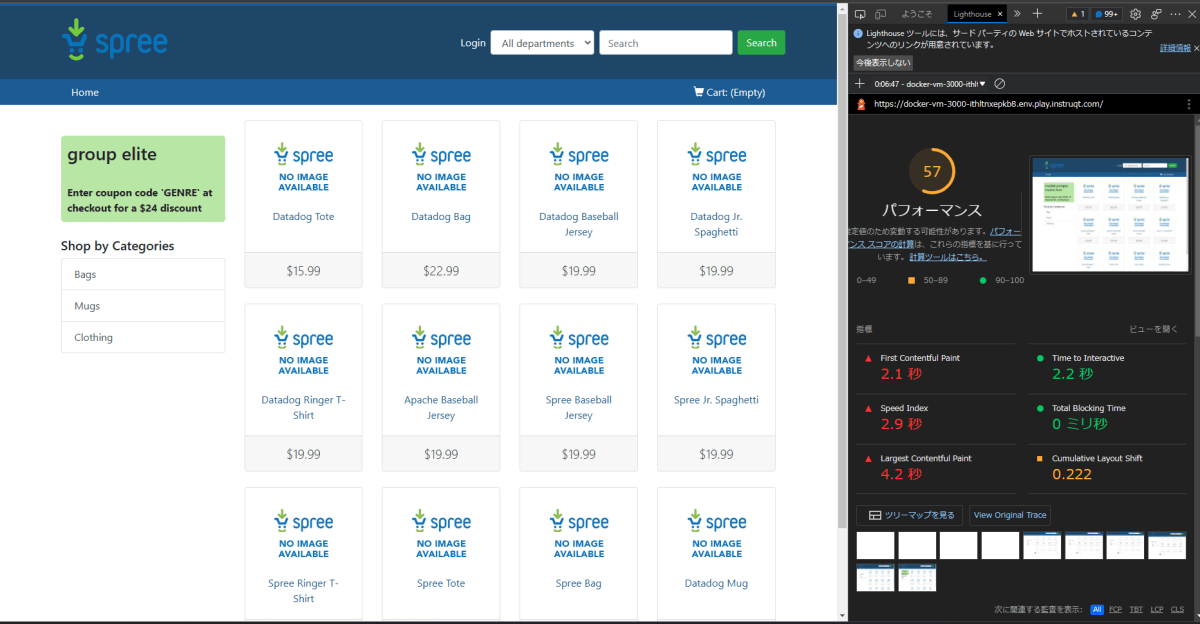Open the Datadog Baseball Jersey product

tap(579, 224)
